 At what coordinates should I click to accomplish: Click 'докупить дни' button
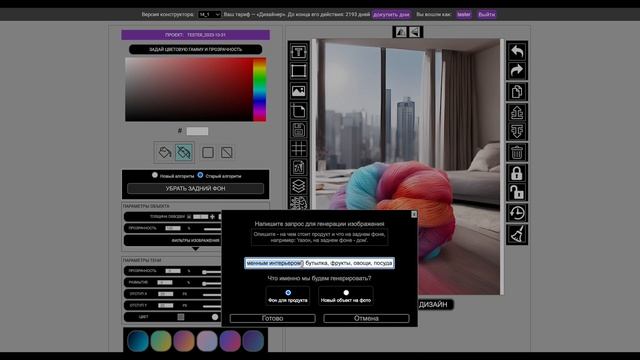pos(391,14)
